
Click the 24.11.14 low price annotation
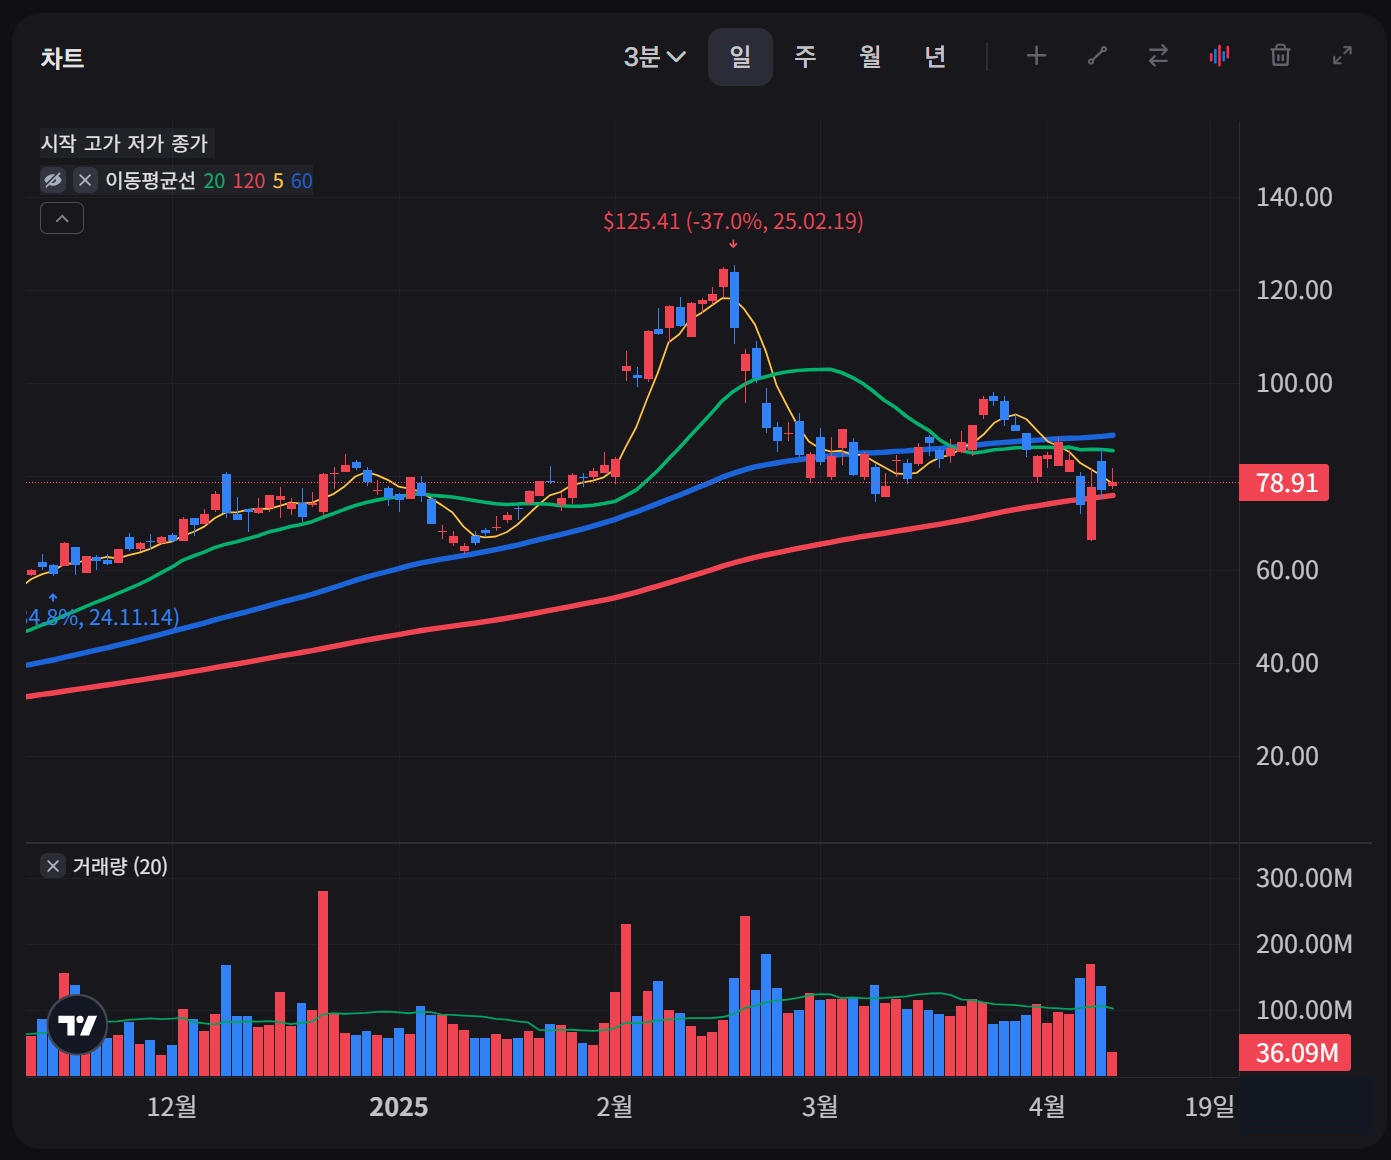[x=102, y=617]
